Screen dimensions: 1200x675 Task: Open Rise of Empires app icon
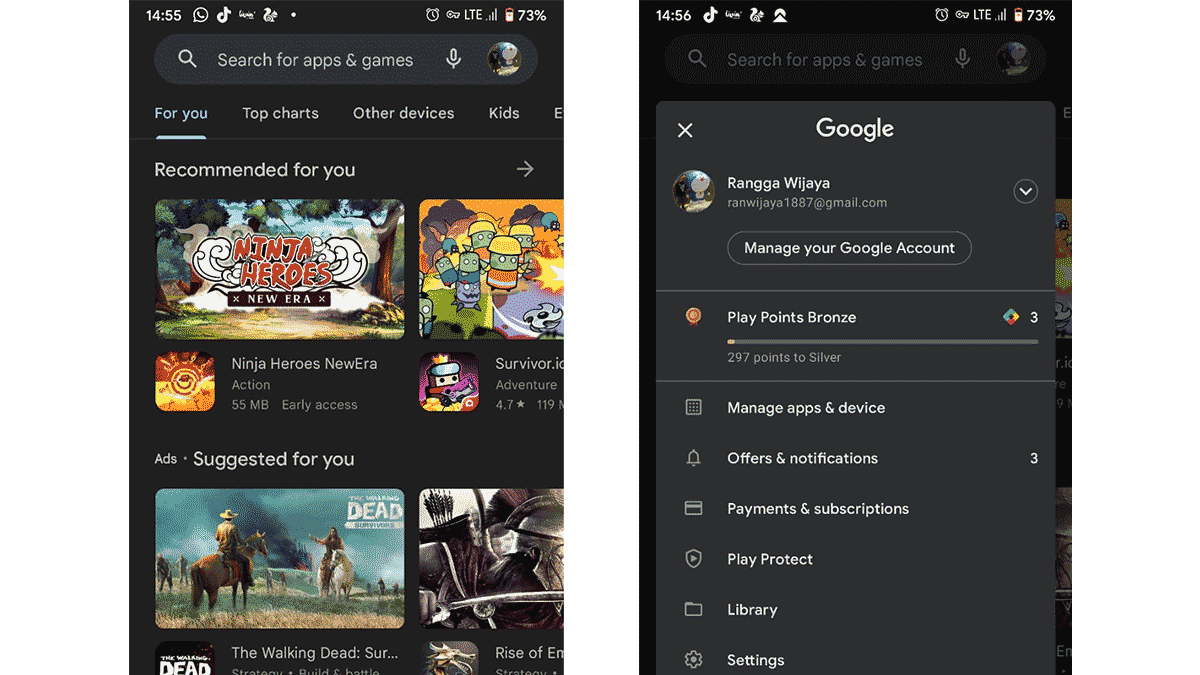click(449, 658)
